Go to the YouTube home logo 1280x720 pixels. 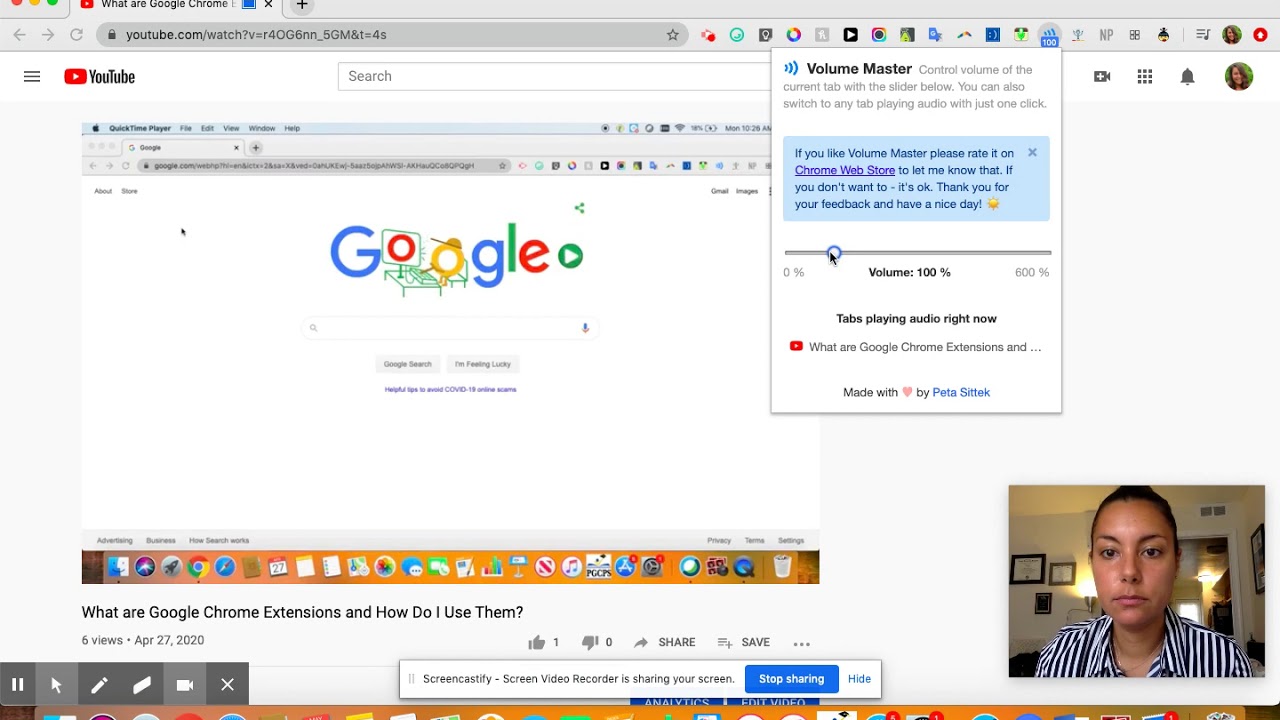99,76
